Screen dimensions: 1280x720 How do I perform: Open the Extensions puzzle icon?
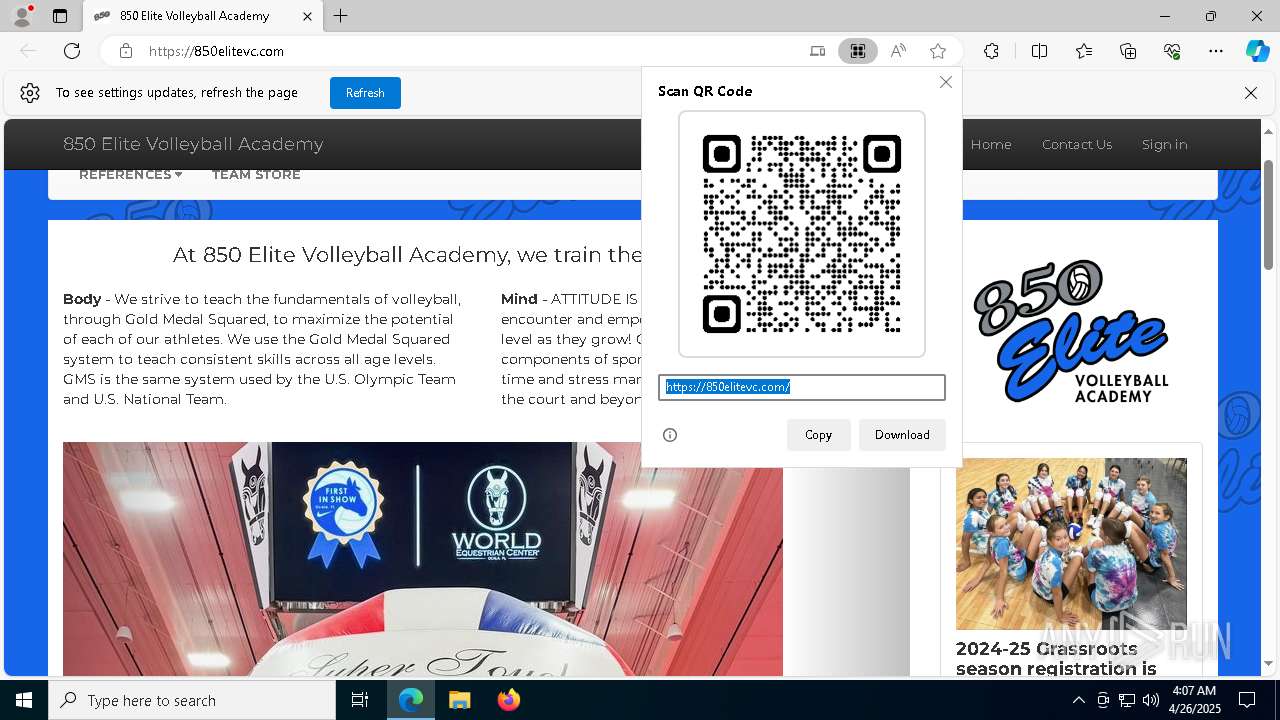pos(991,51)
